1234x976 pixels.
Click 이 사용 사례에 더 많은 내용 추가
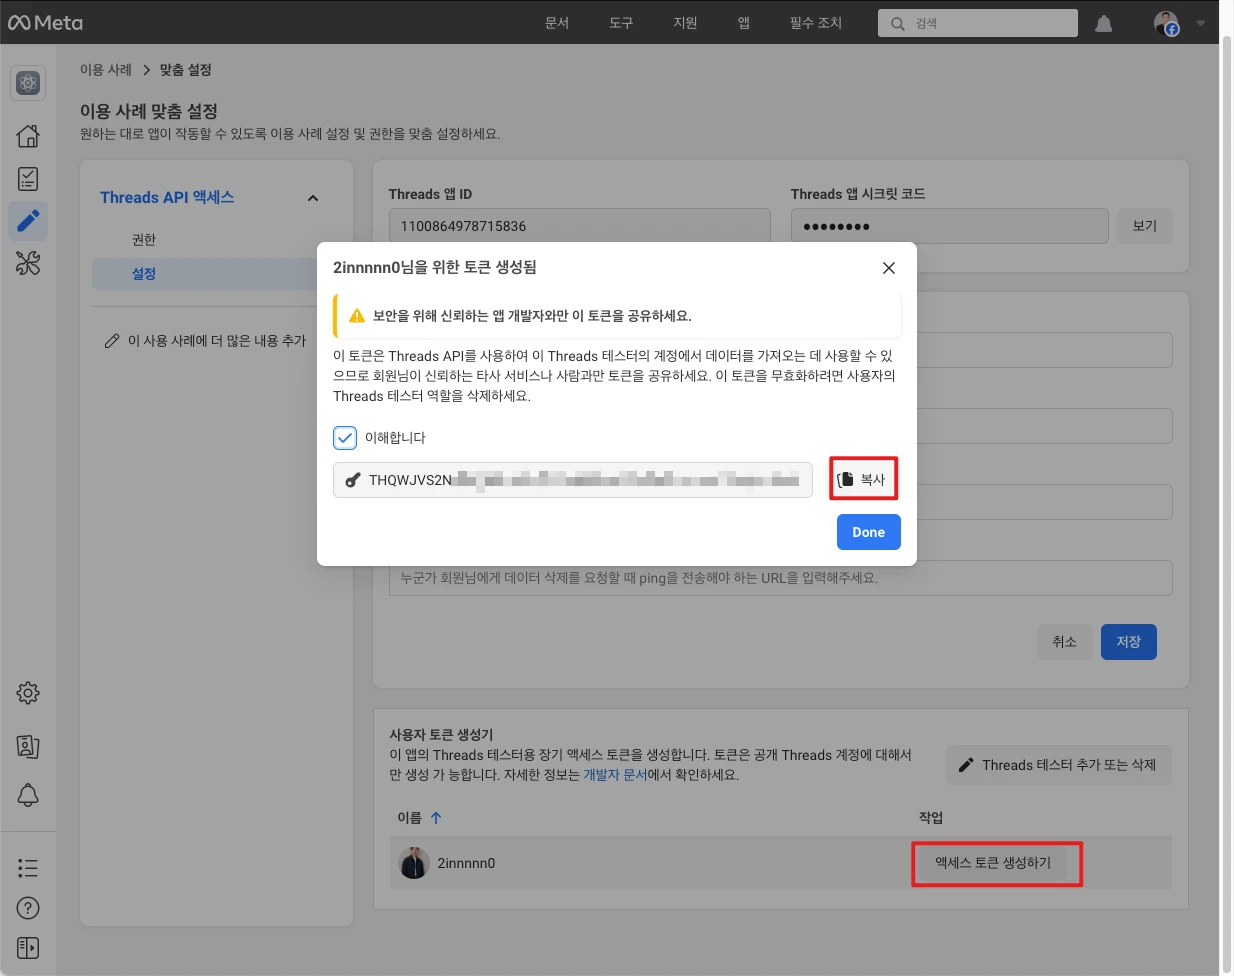[206, 341]
